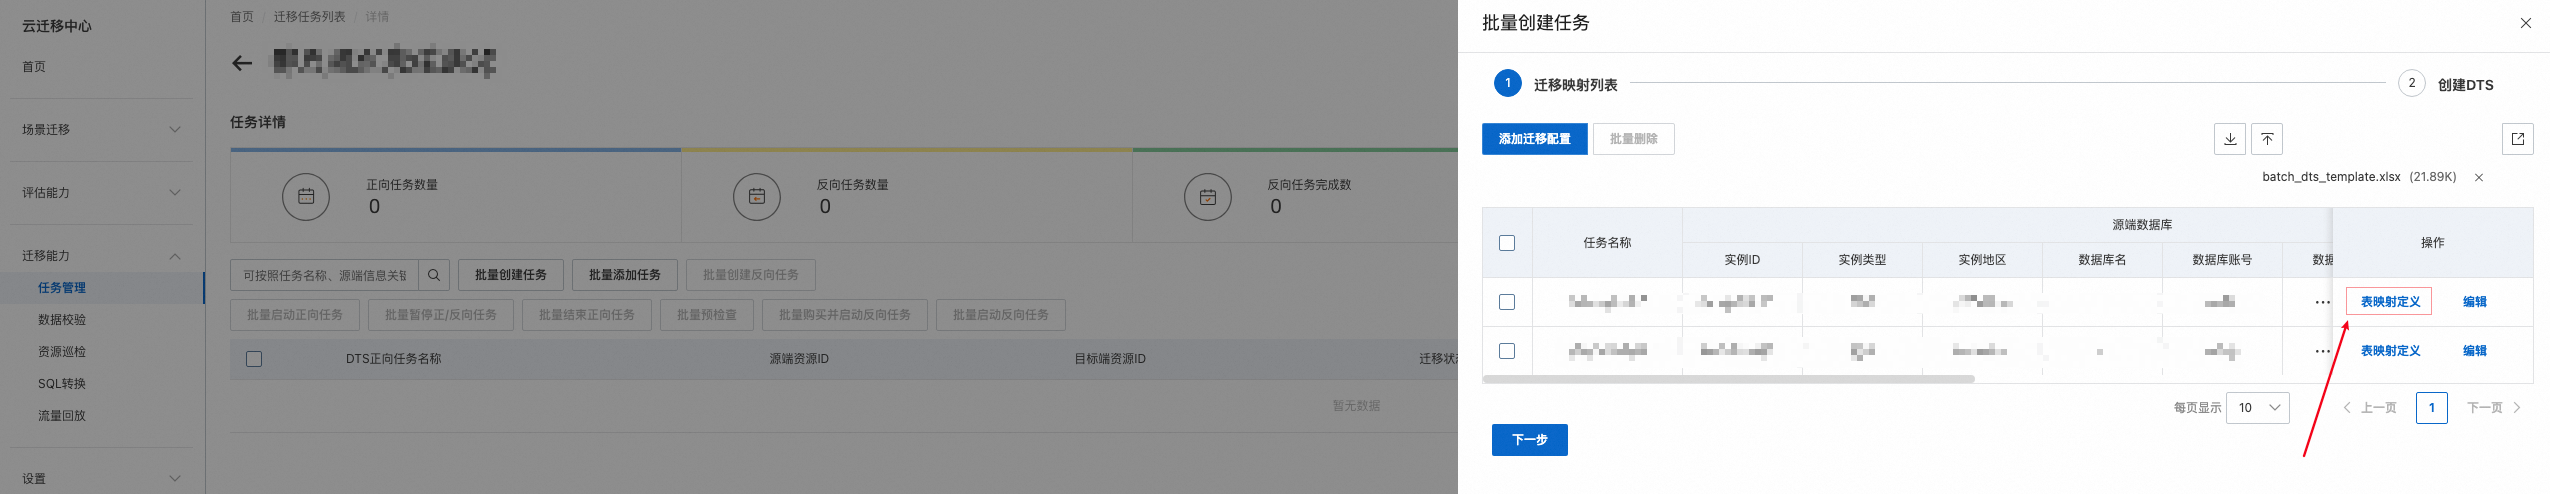Remove the batch_dts_template.xlsx uploaded file

click(x=2478, y=177)
